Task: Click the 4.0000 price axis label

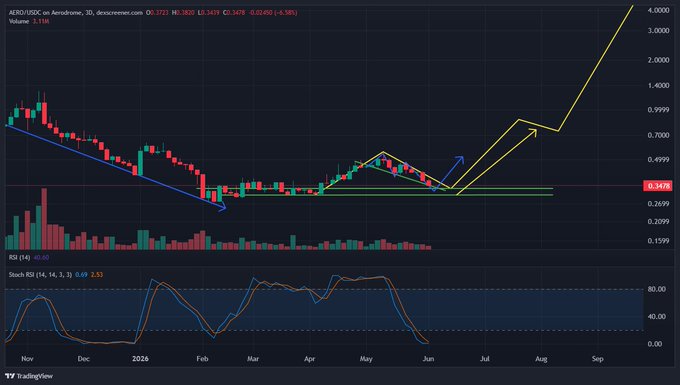Action: click(x=658, y=10)
